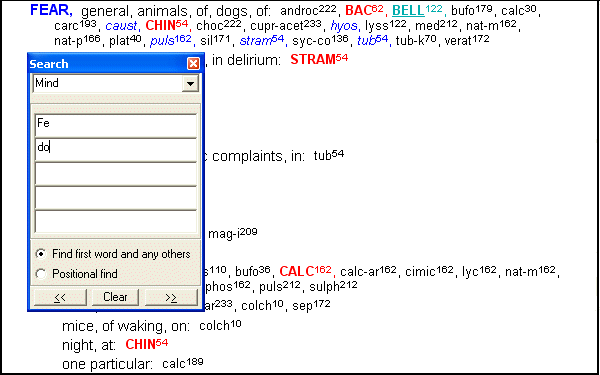This screenshot has height=375, width=600.
Task: Click the red CALC162 remedy
Action: (305, 271)
